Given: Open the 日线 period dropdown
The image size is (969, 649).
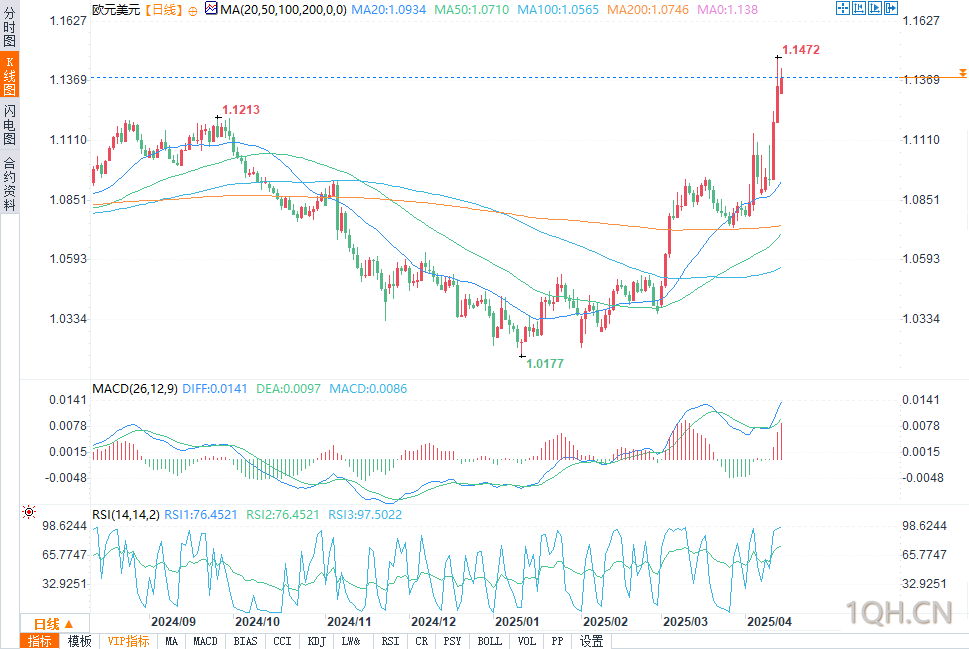Looking at the screenshot, I should (x=54, y=623).
